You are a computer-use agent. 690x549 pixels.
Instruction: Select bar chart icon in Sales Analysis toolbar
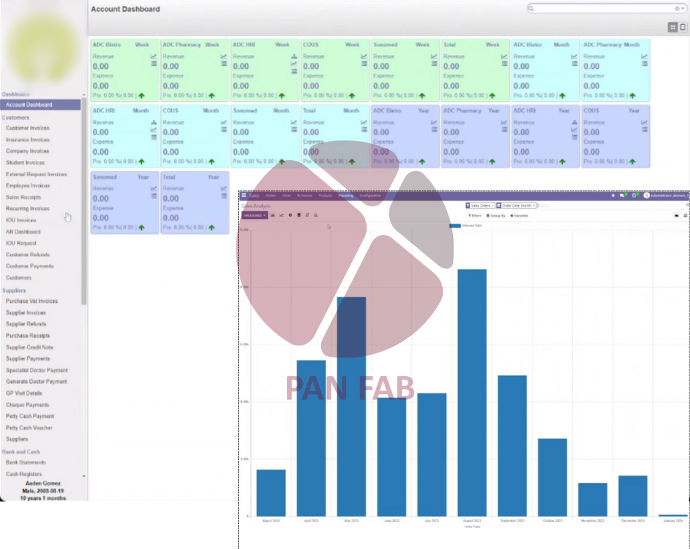point(273,215)
